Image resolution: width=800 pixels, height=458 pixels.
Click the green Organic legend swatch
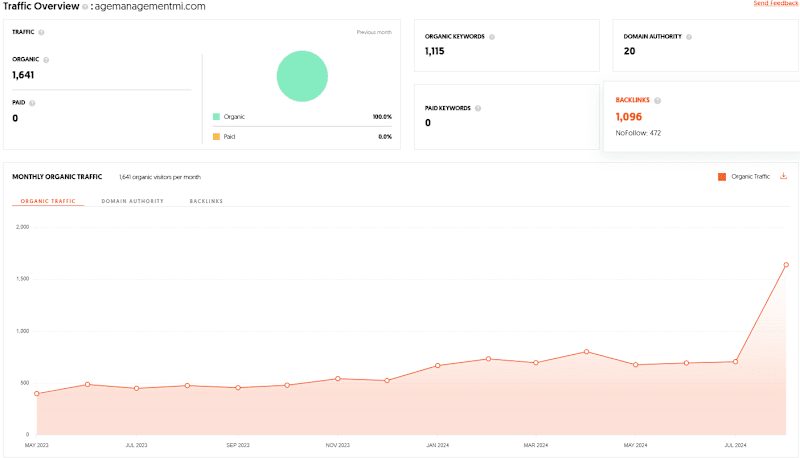pos(216,117)
